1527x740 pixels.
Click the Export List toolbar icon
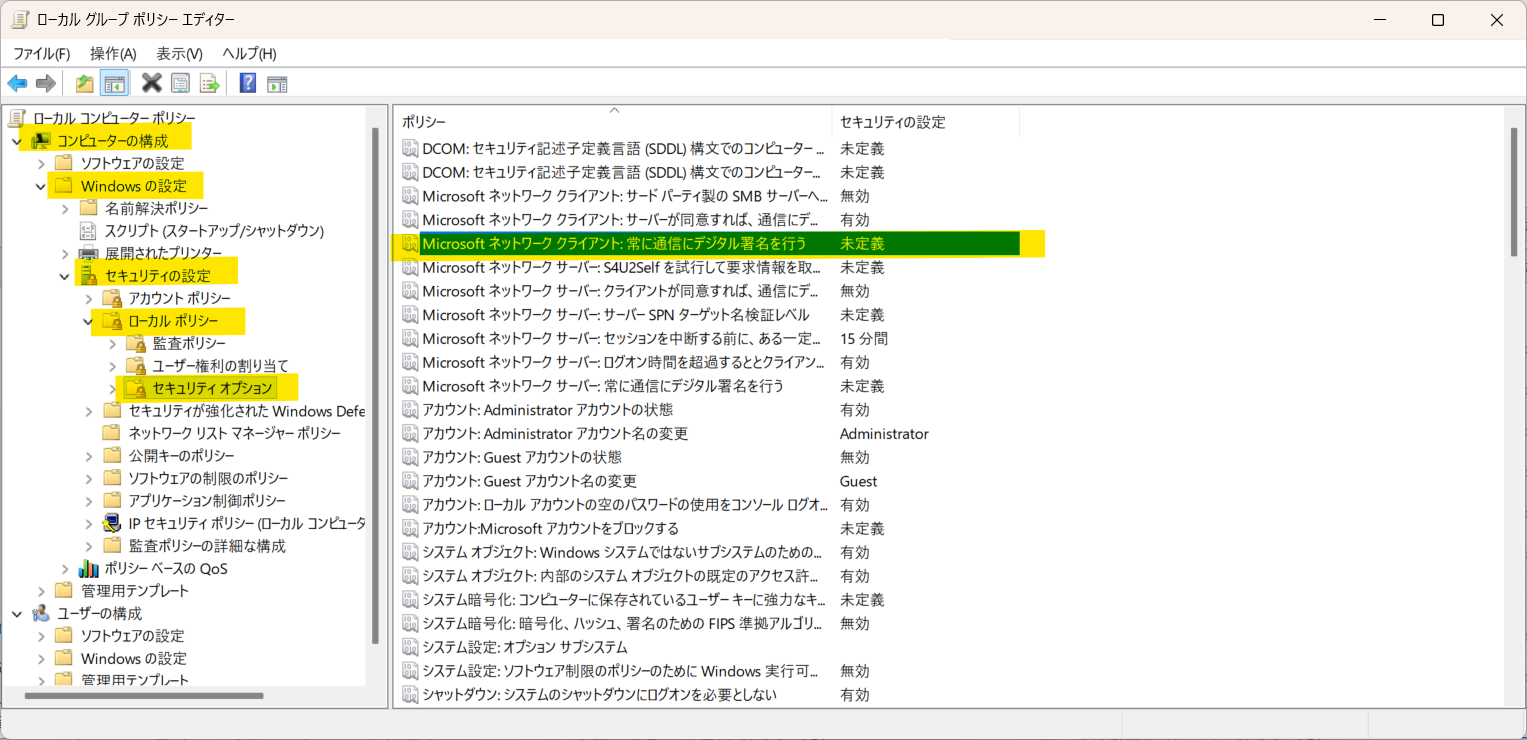[209, 83]
